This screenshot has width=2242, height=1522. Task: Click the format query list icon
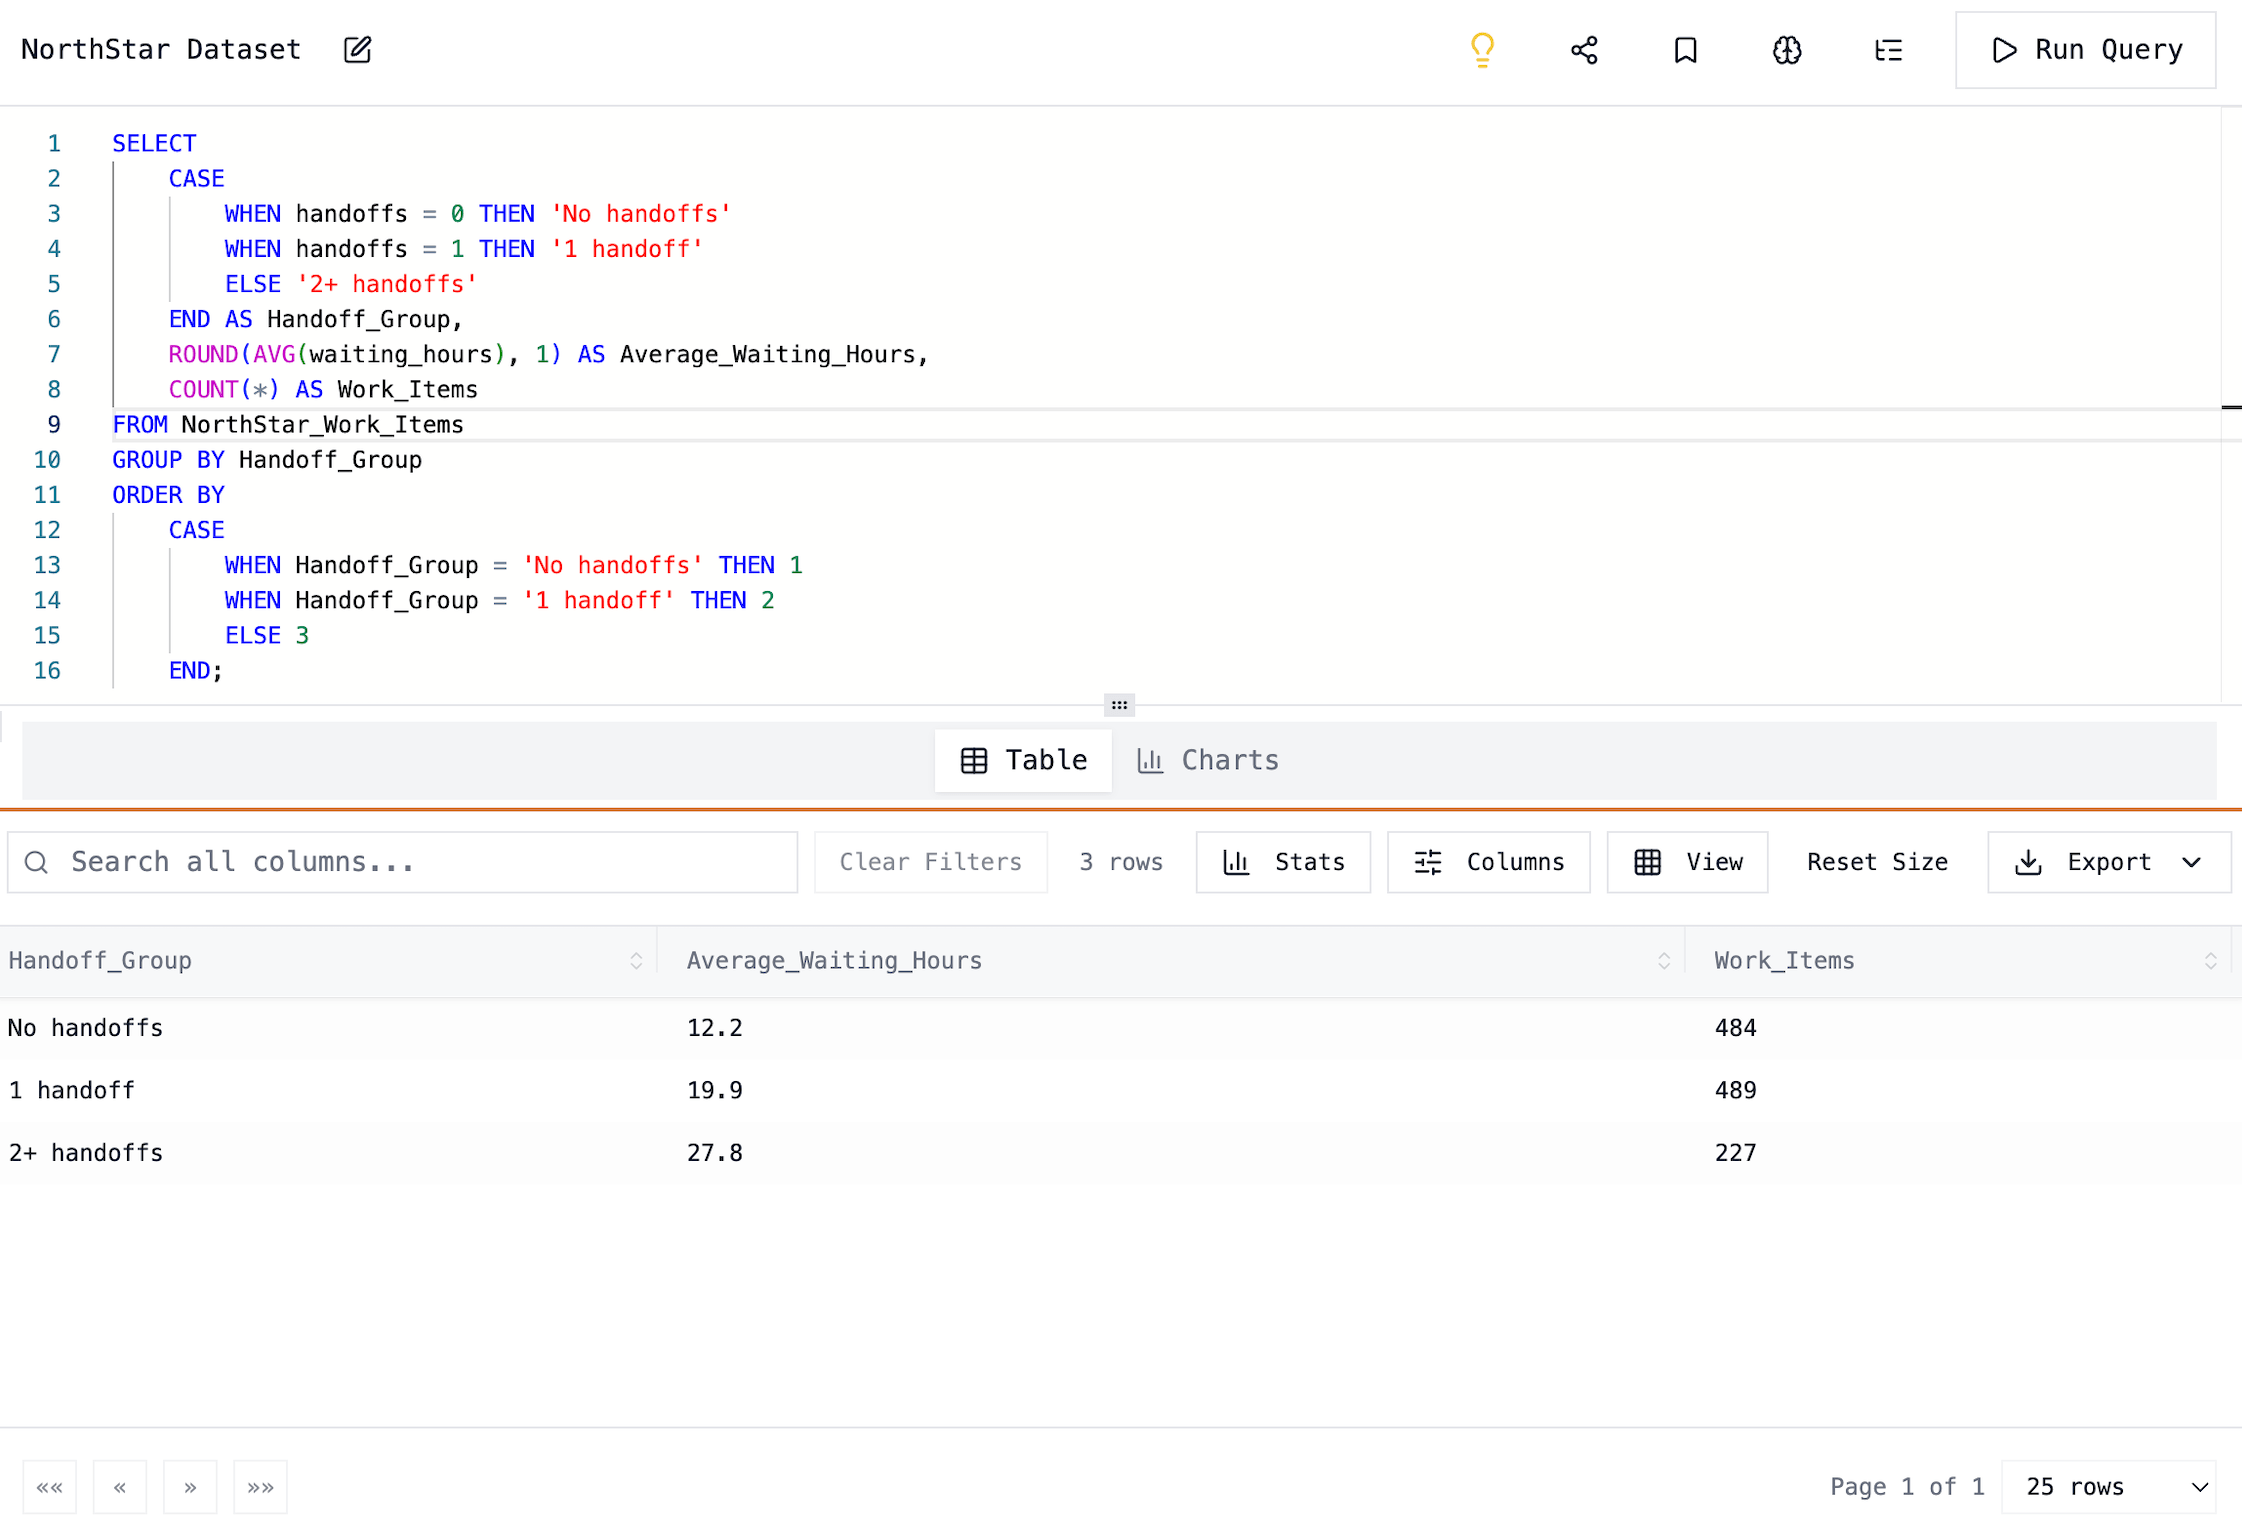(1888, 50)
